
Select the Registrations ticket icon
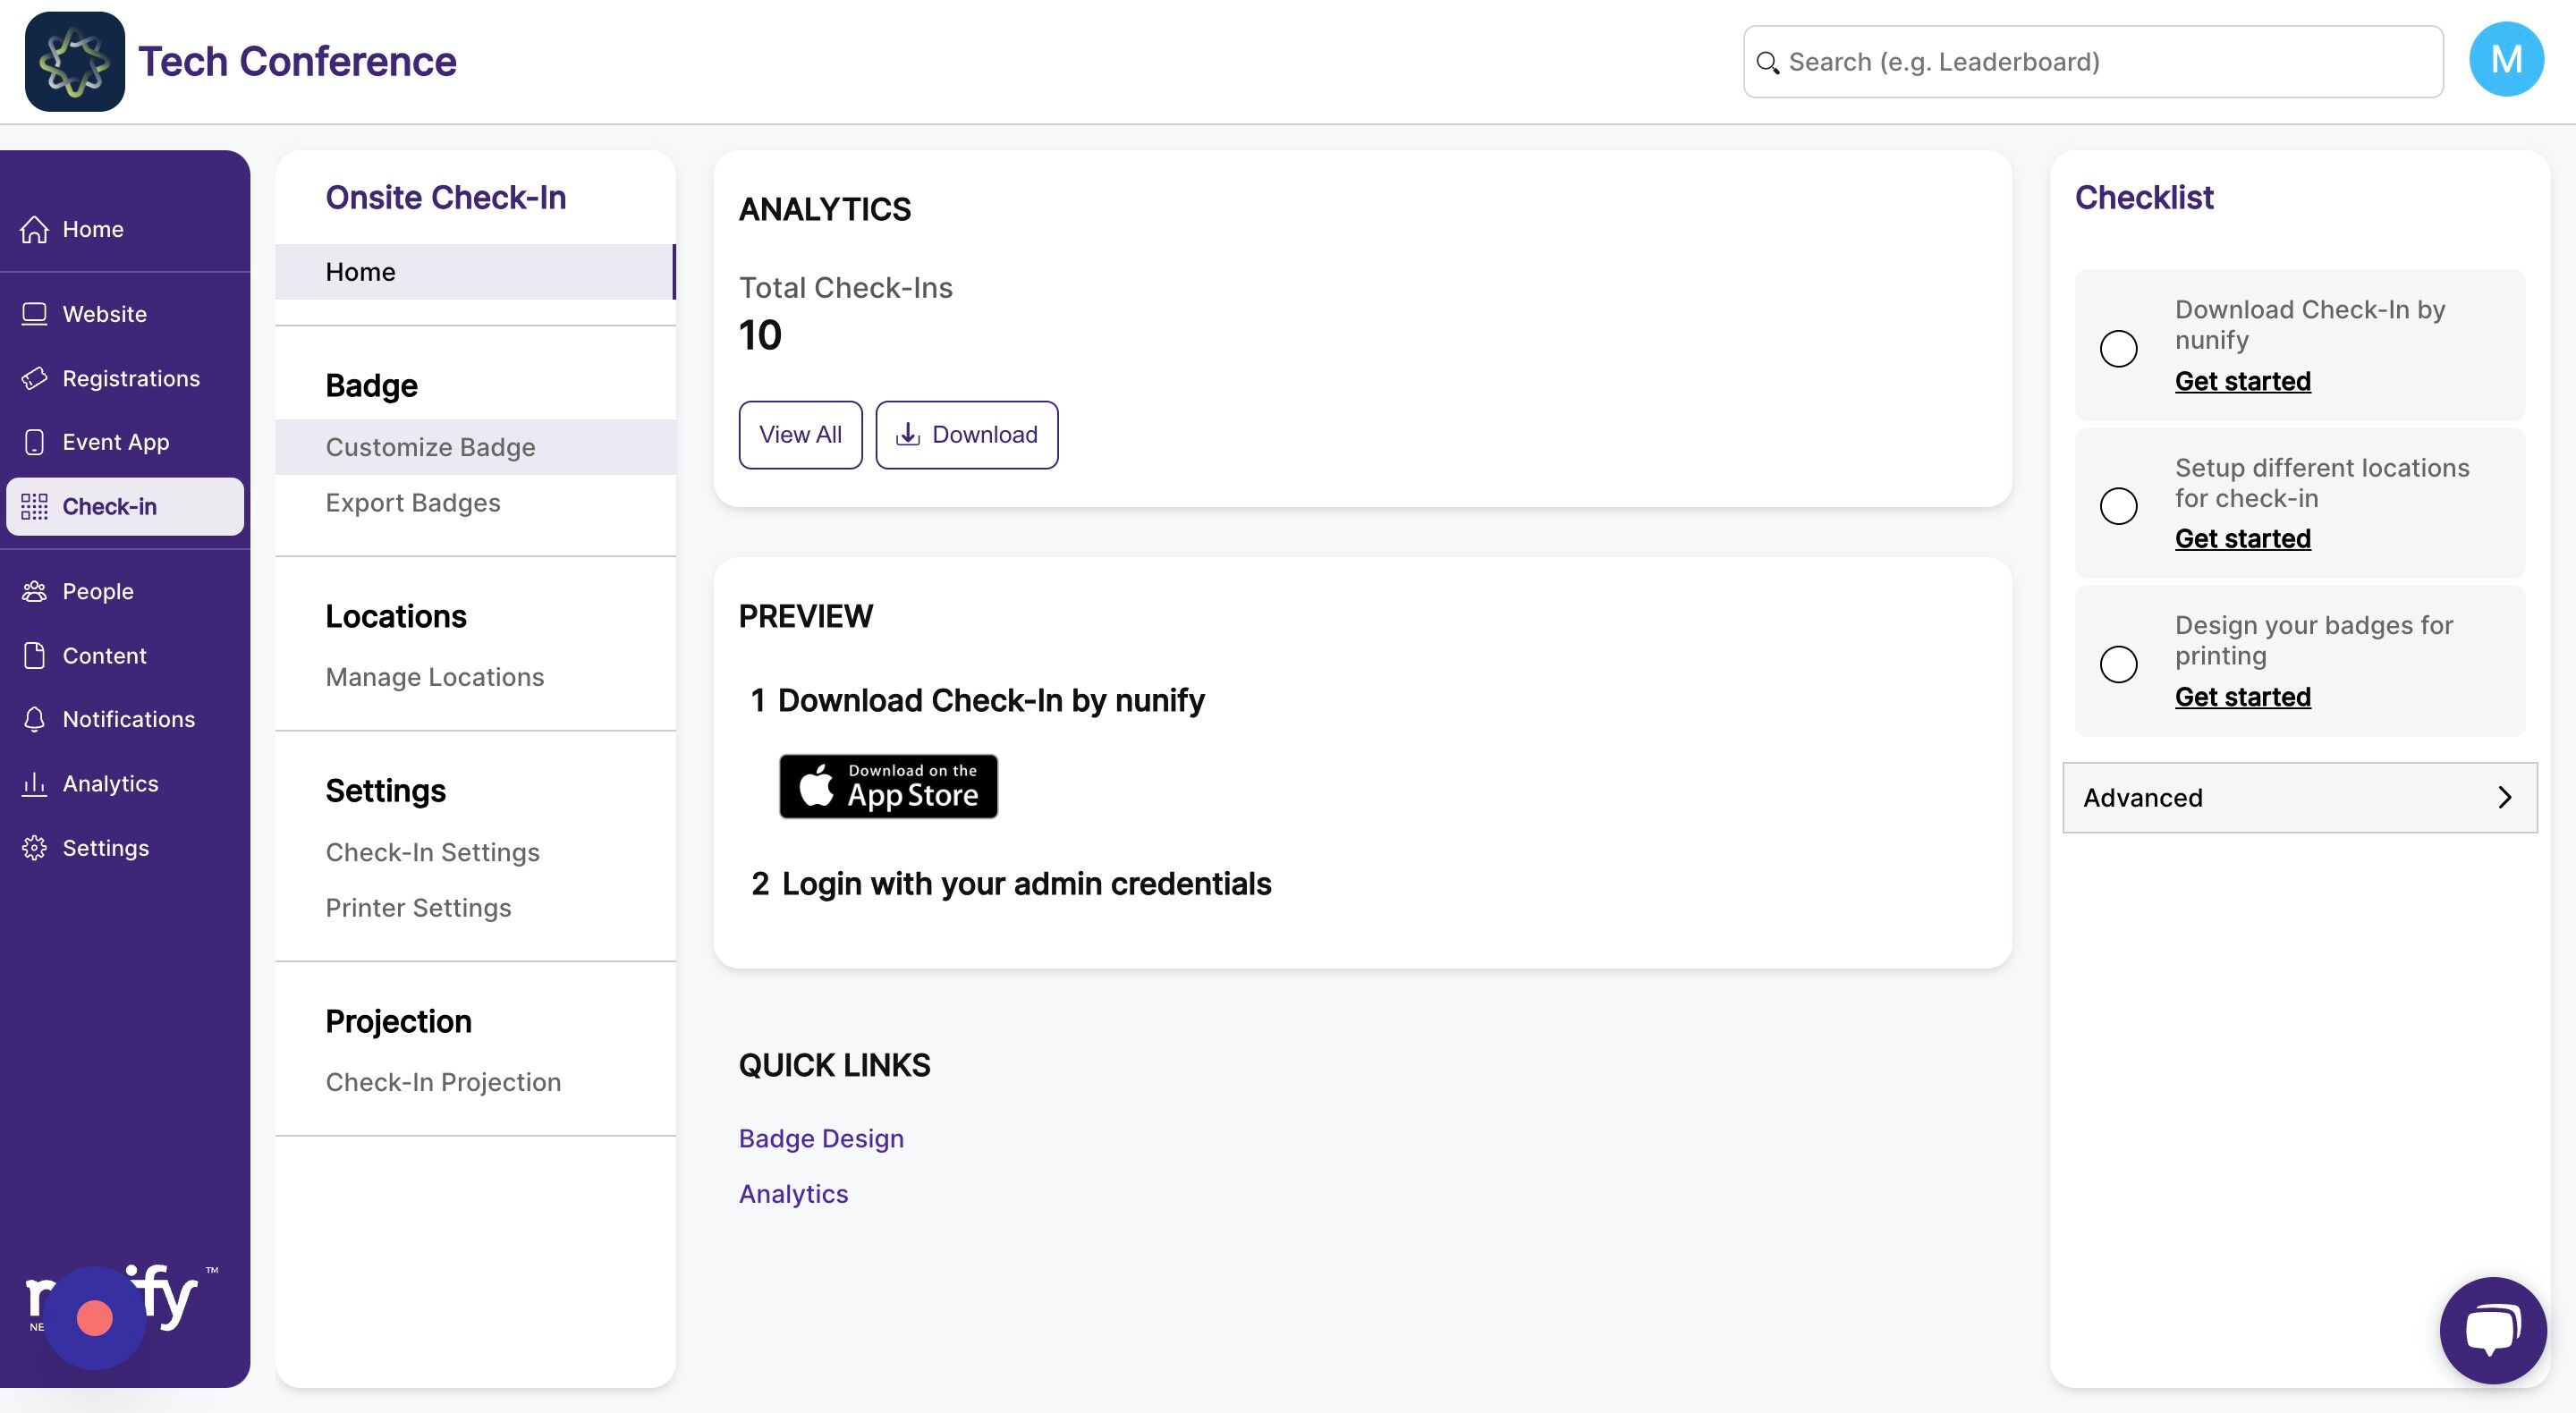coord(35,378)
